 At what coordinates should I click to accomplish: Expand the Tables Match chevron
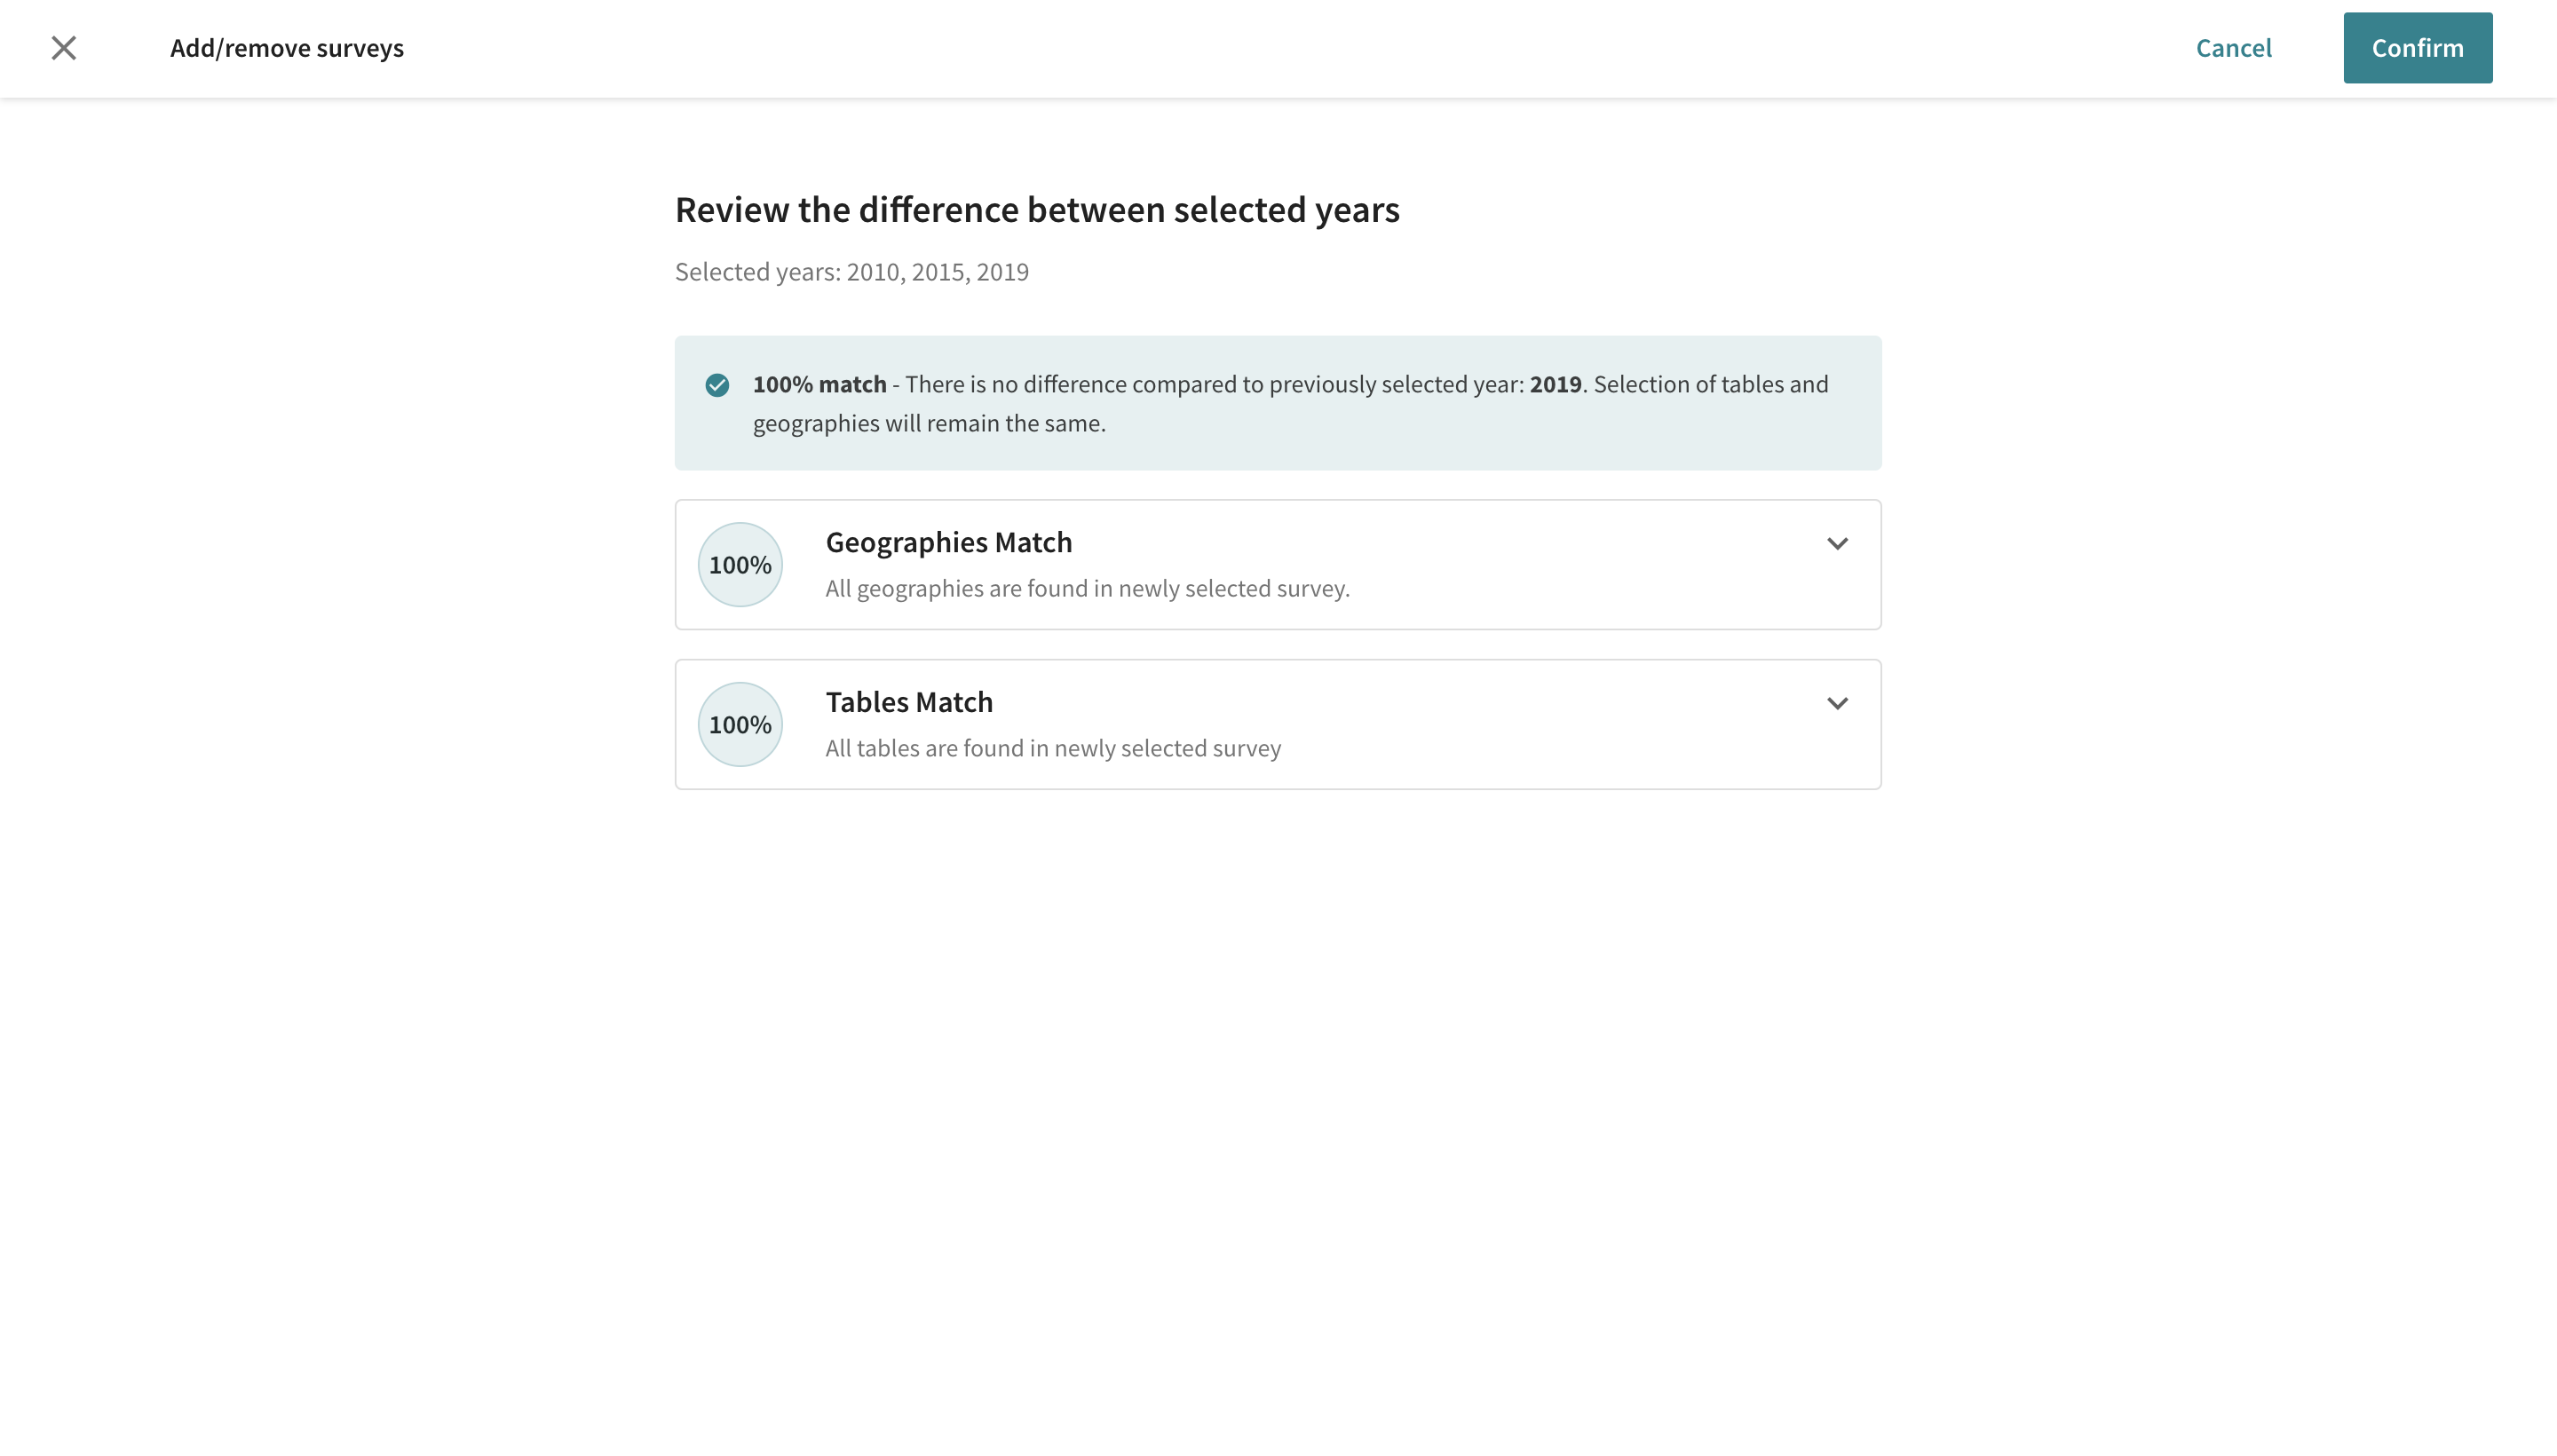pos(1837,704)
